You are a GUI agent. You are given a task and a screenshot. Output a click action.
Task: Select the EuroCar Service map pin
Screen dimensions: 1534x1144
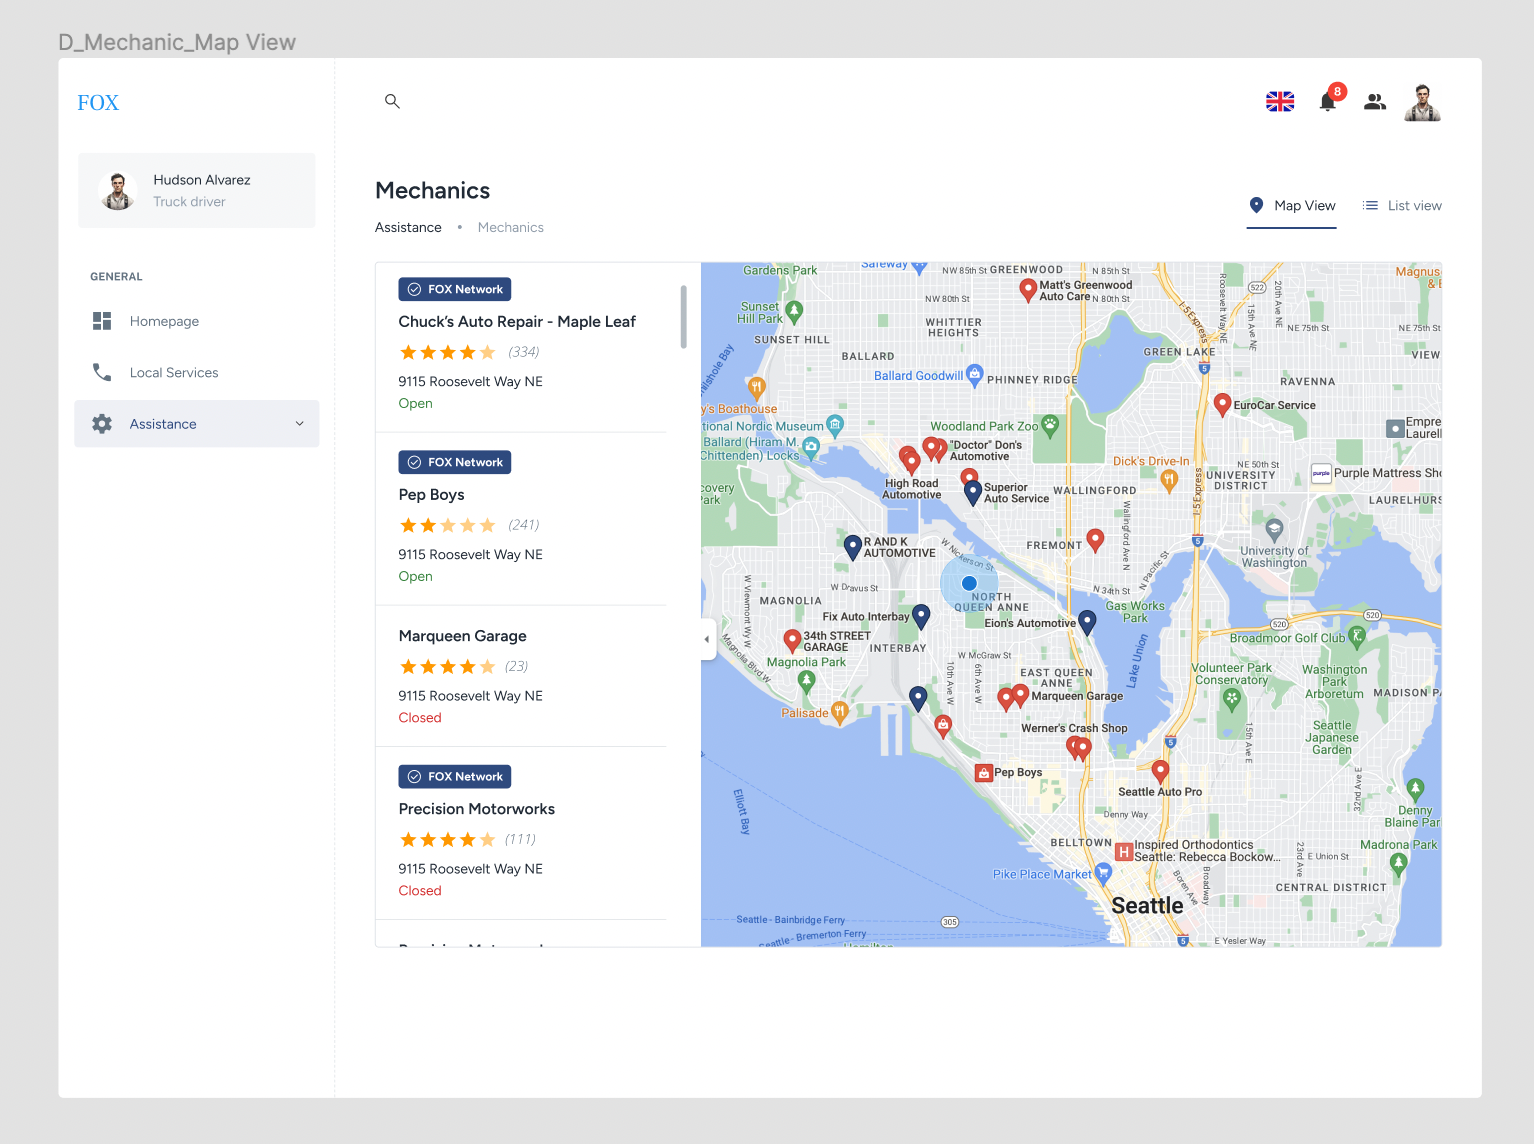pyautogui.click(x=1222, y=404)
